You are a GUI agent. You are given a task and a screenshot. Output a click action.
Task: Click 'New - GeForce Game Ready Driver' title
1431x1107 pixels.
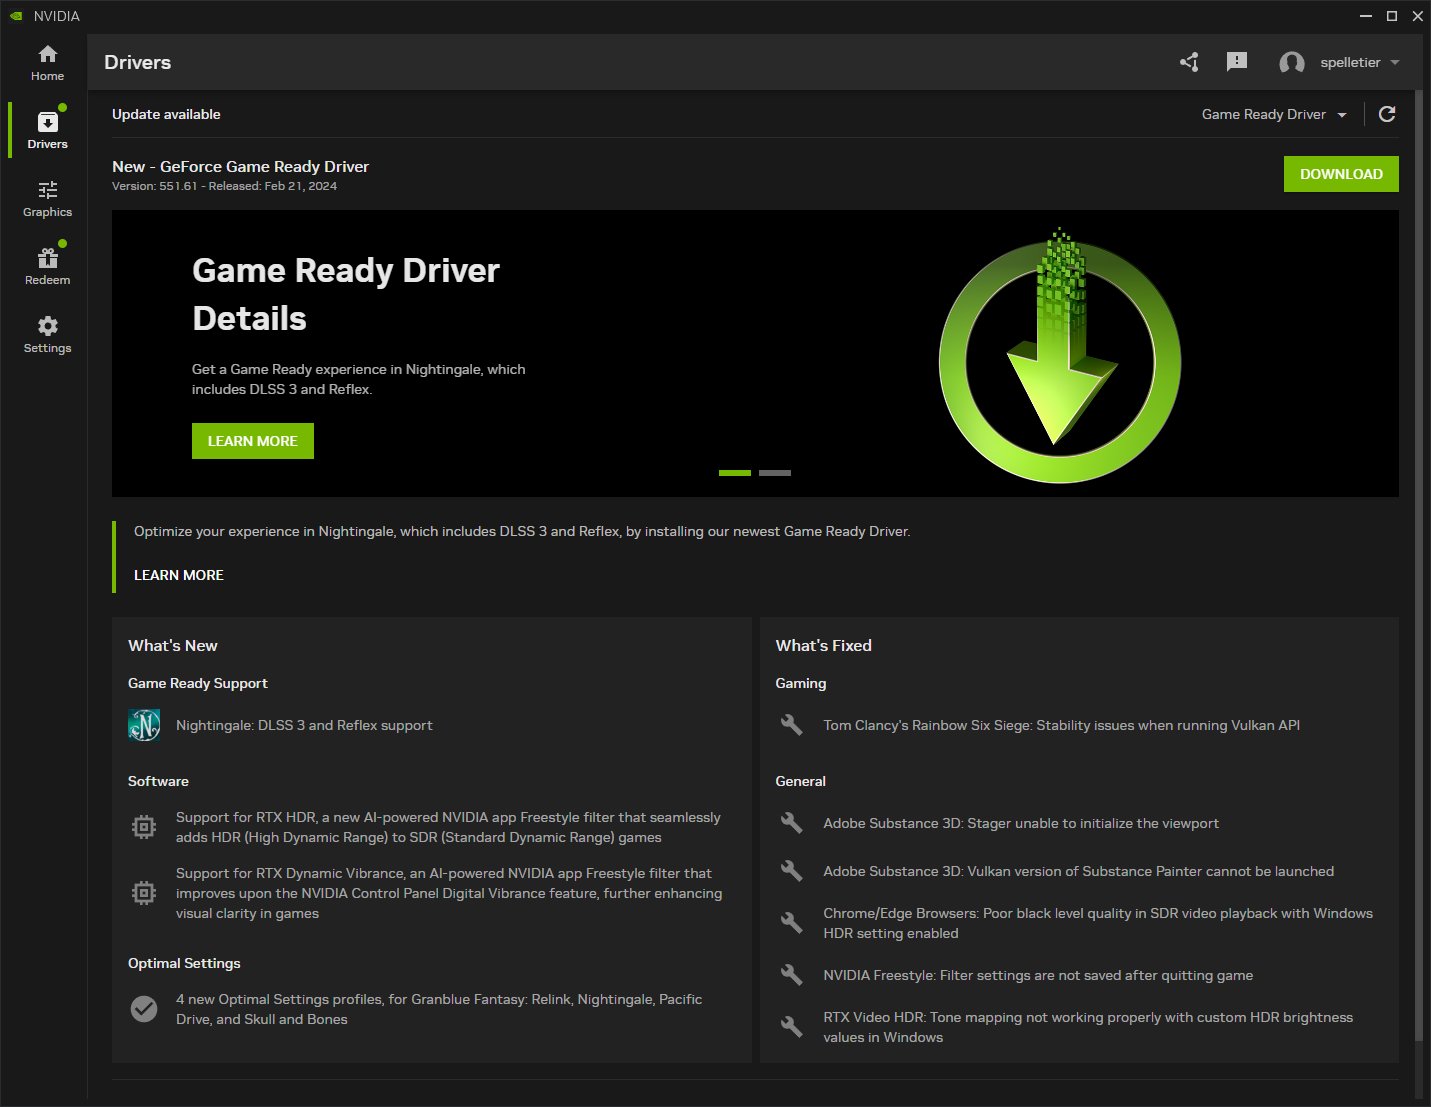click(240, 167)
